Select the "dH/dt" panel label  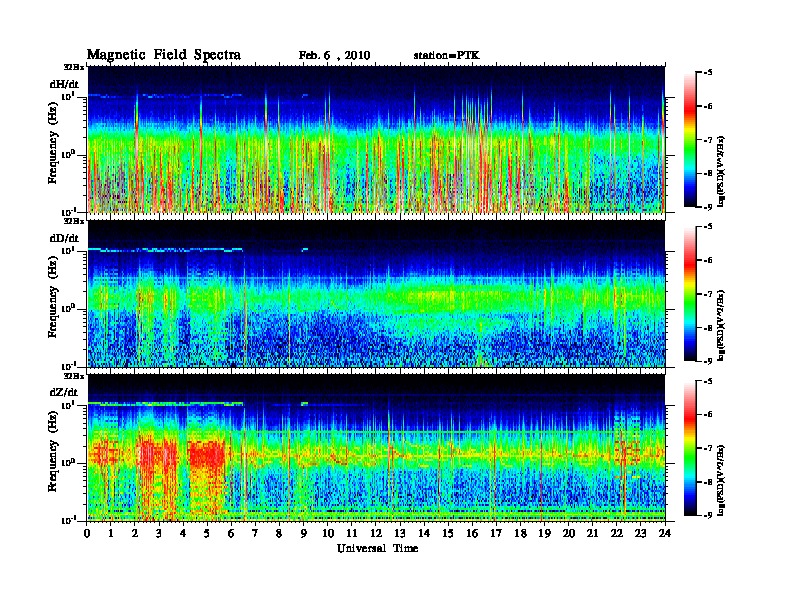[x=64, y=84]
